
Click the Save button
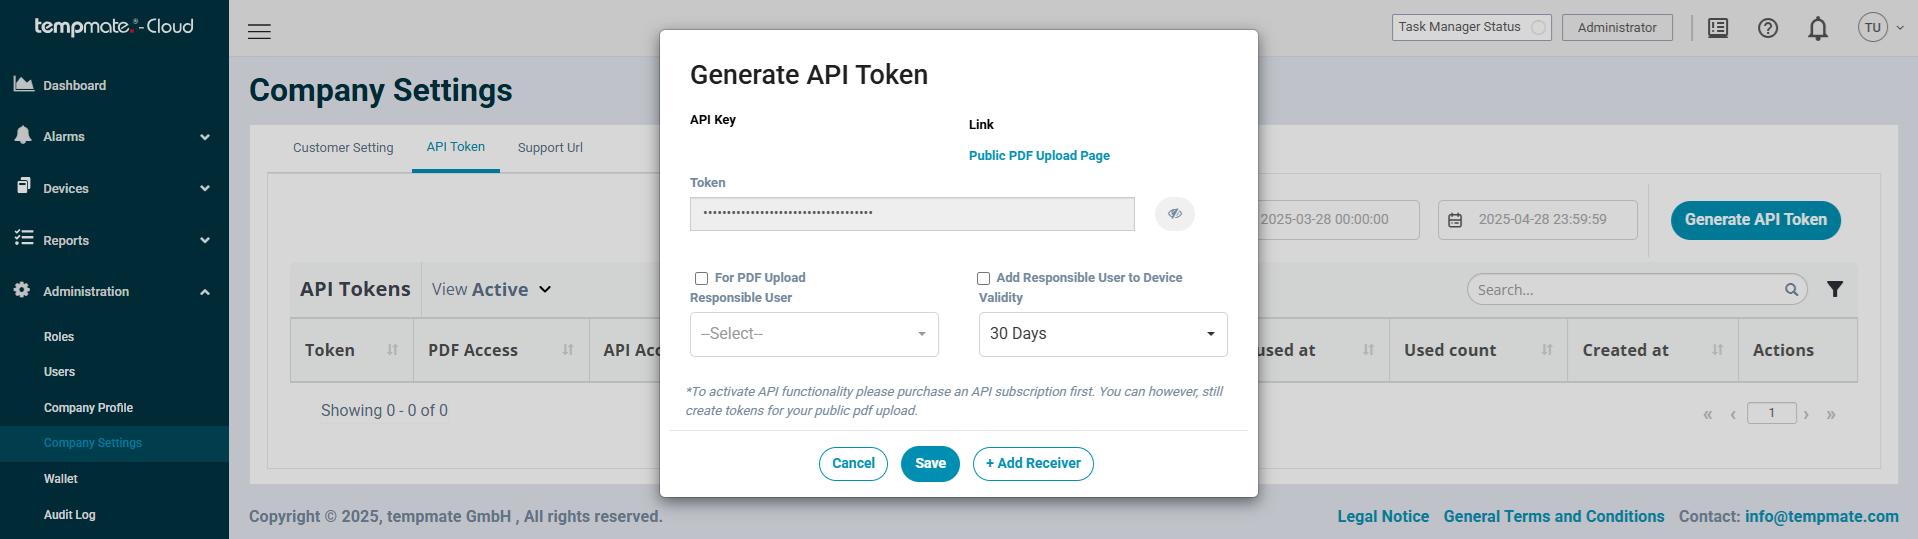click(x=930, y=464)
